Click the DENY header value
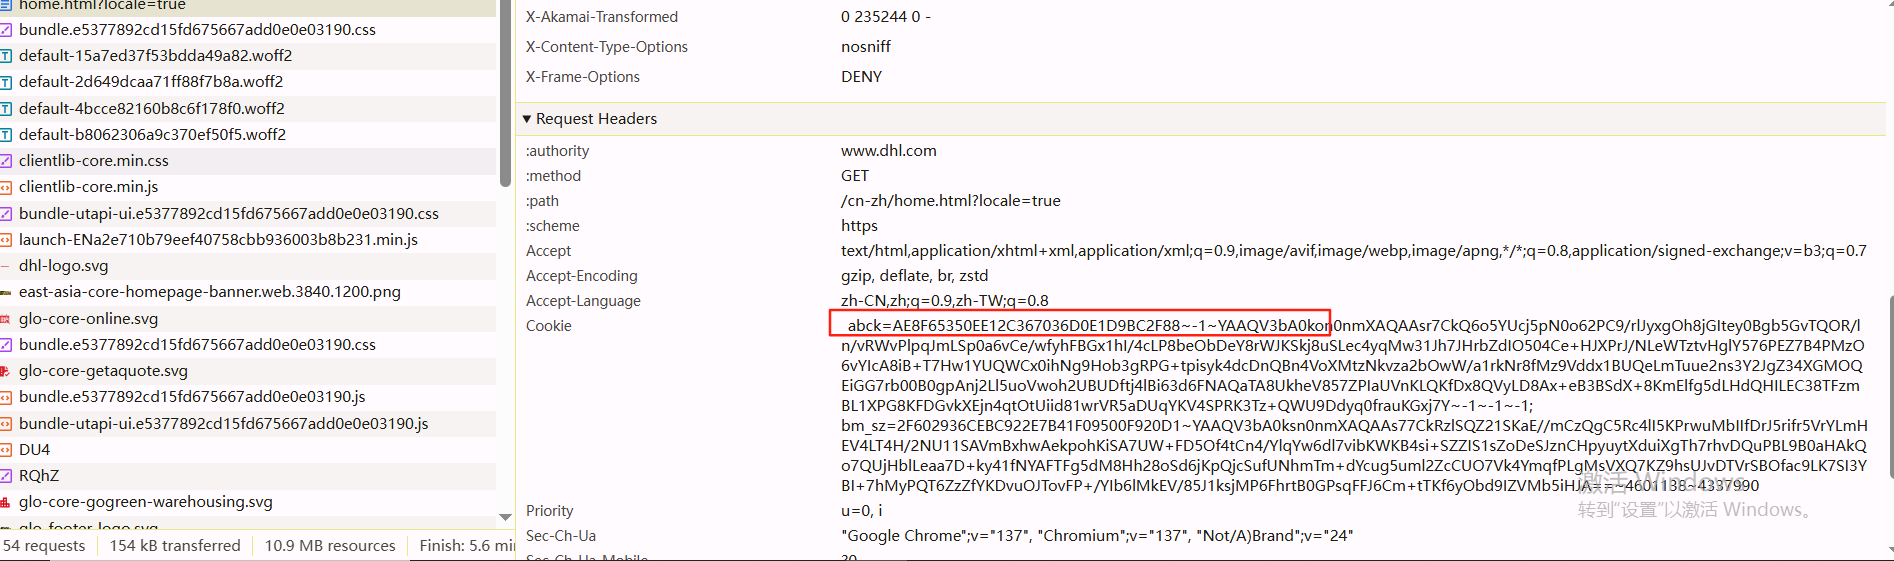This screenshot has height=561, width=1894. click(861, 77)
